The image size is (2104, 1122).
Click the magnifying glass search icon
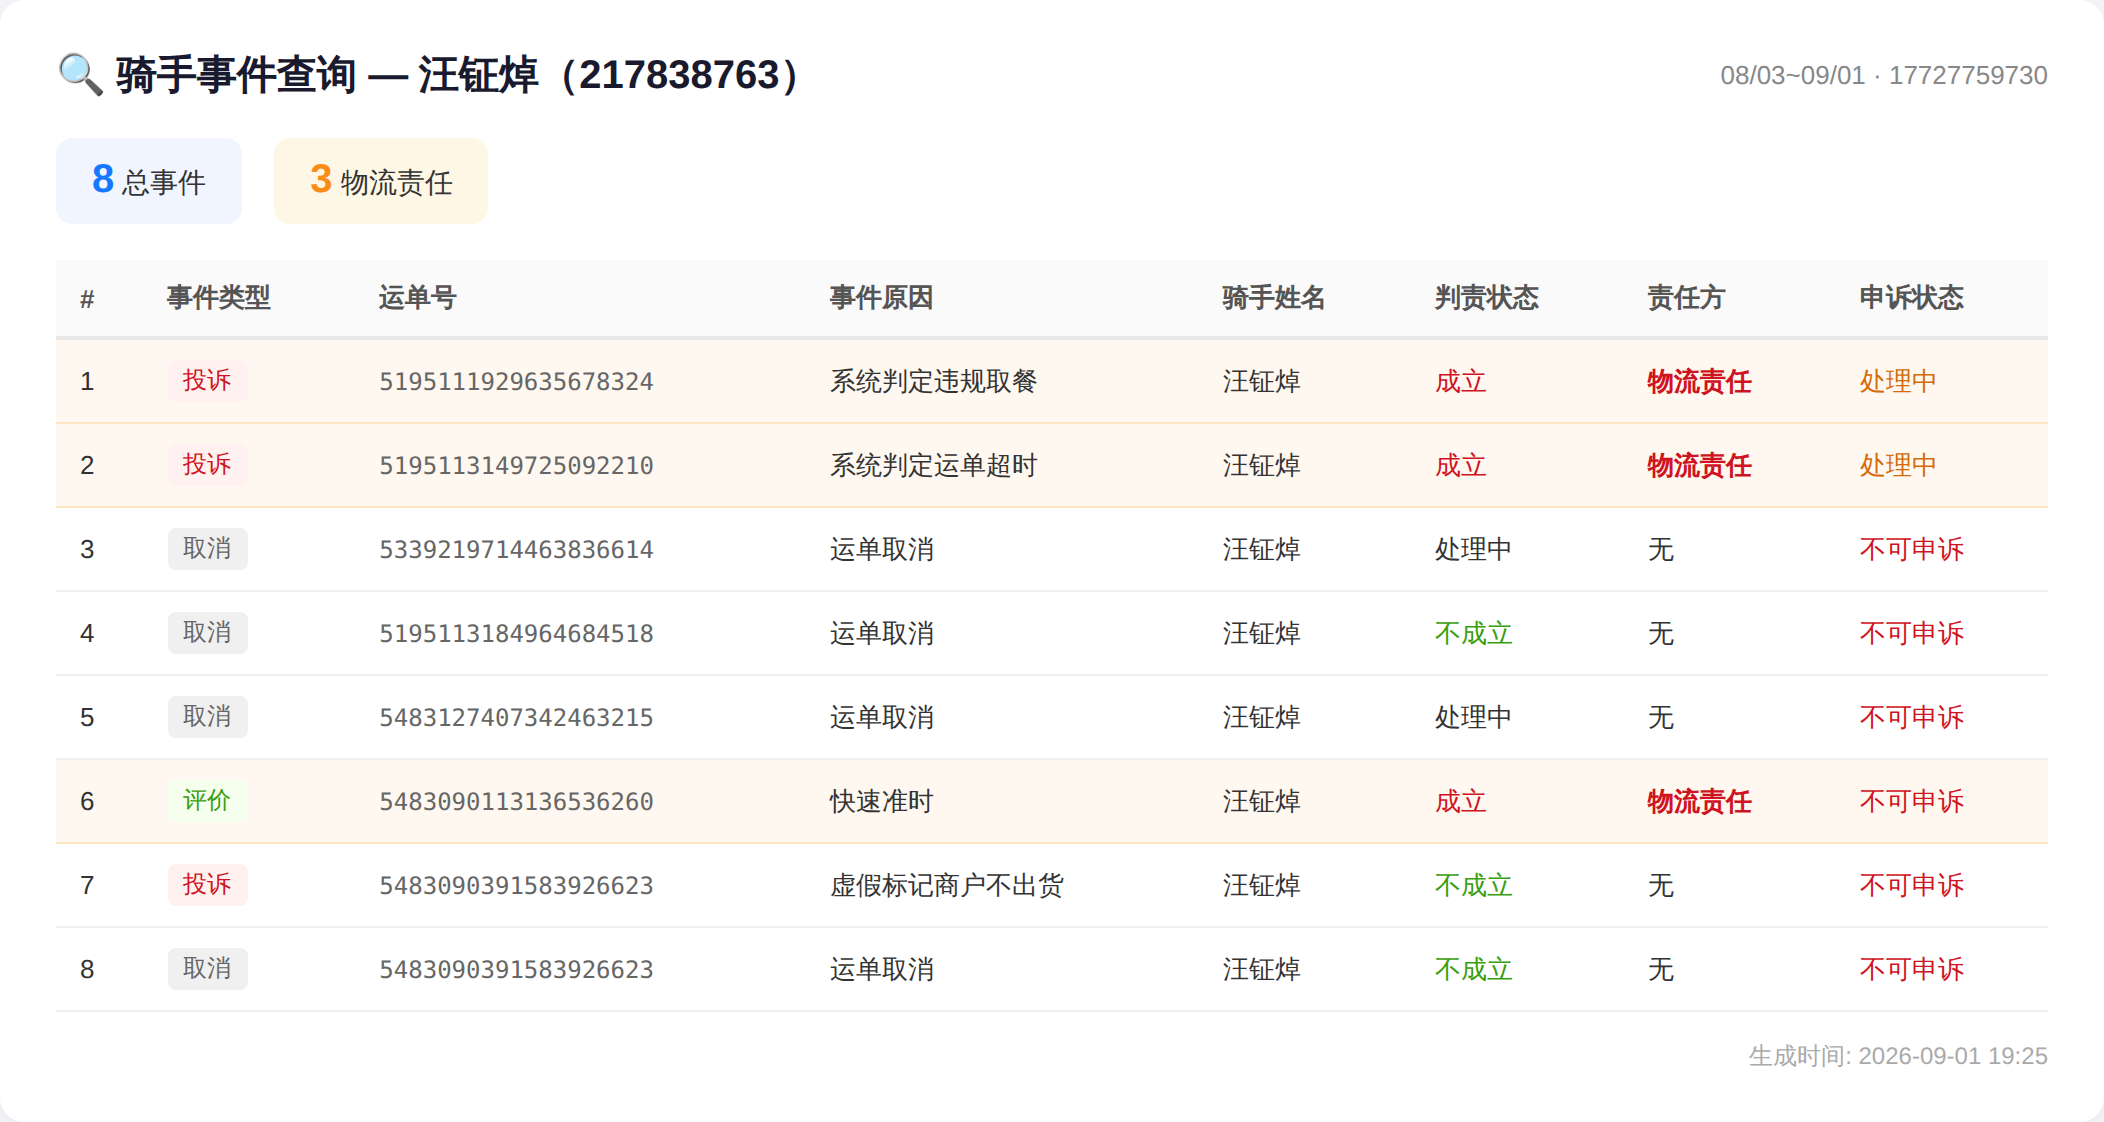[80, 75]
